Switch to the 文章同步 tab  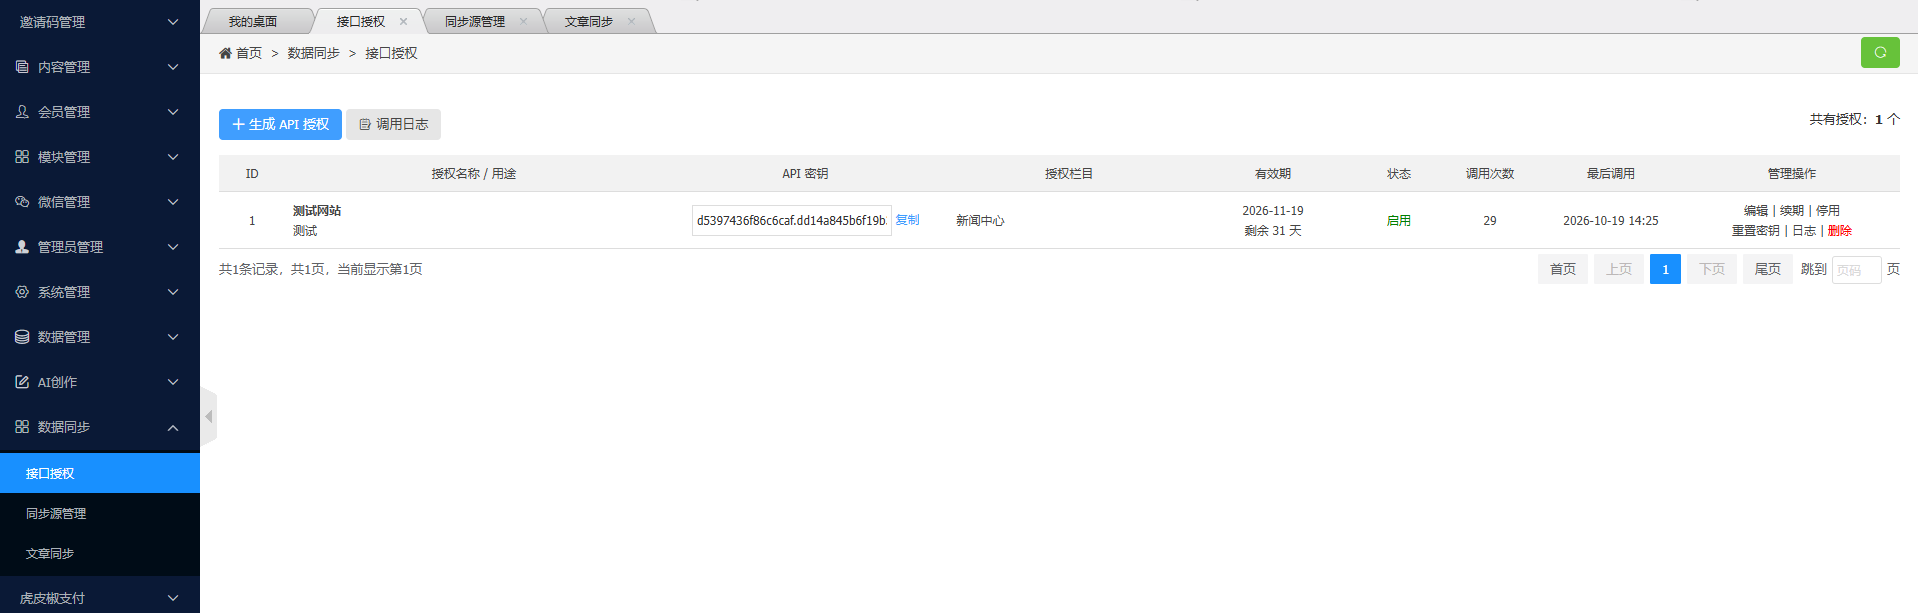click(x=589, y=21)
